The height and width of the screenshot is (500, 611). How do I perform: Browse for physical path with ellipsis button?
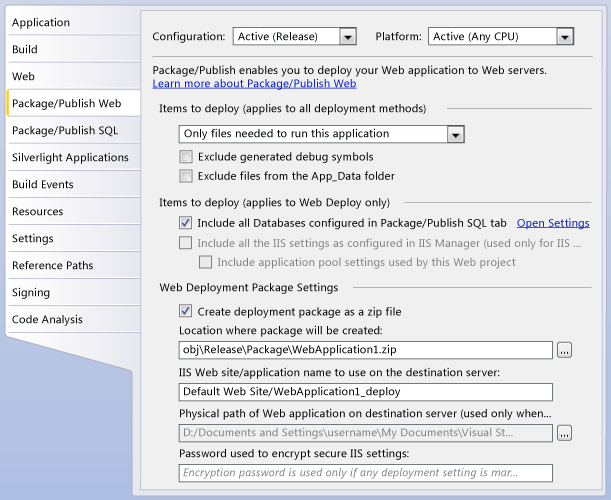tap(565, 433)
